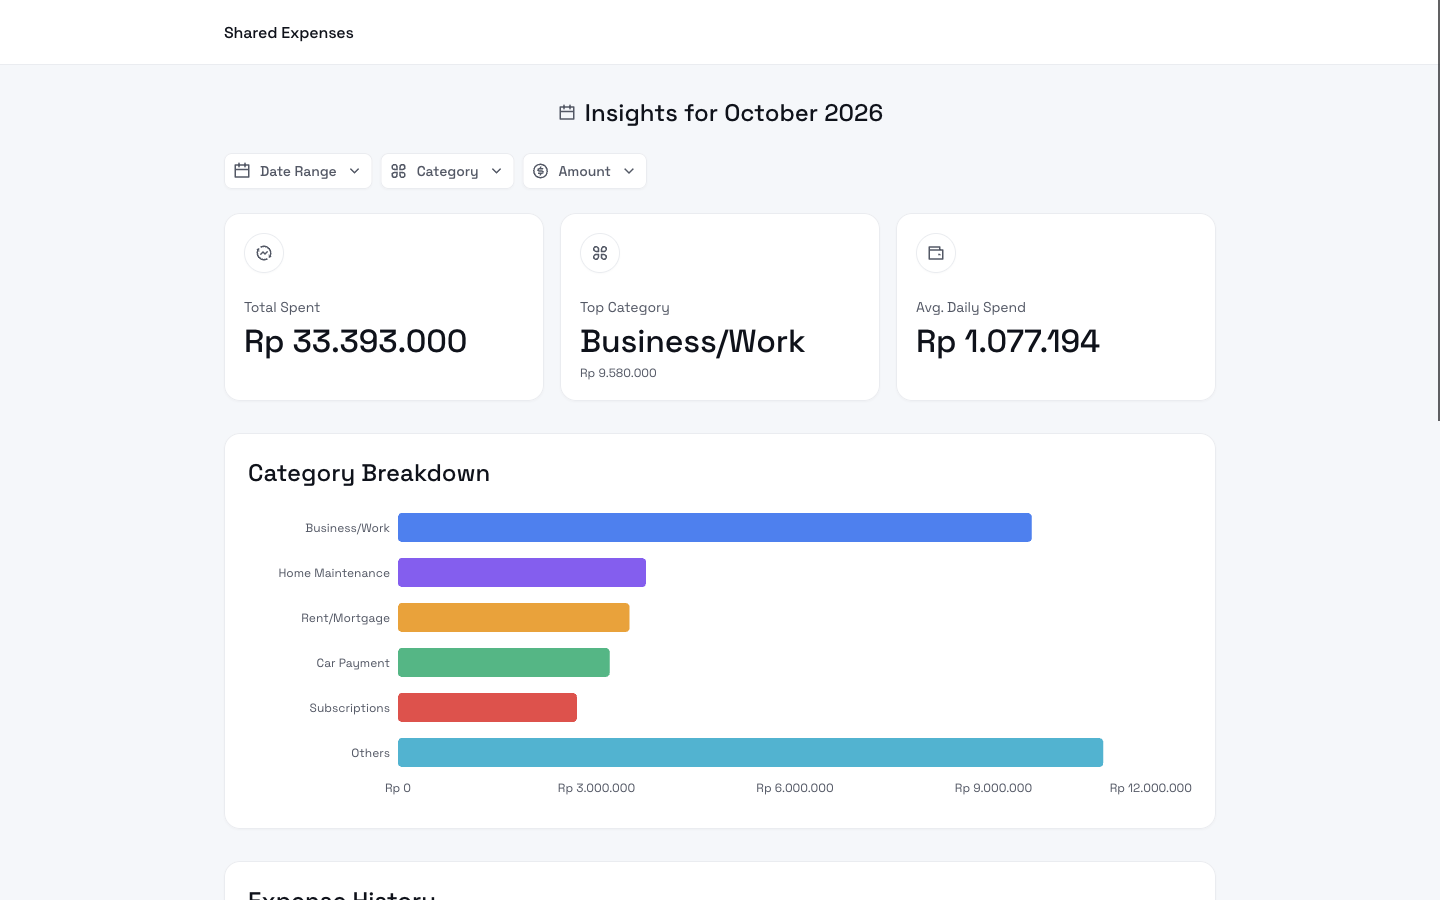This screenshot has width=1440, height=900.
Task: Click the Business/Work top category value
Action: click(x=692, y=342)
